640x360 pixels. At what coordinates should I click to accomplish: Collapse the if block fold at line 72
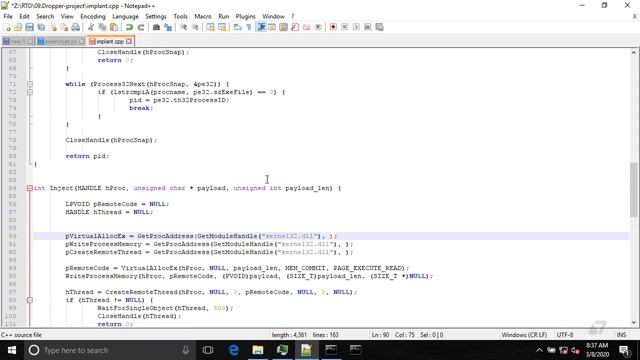point(30,92)
